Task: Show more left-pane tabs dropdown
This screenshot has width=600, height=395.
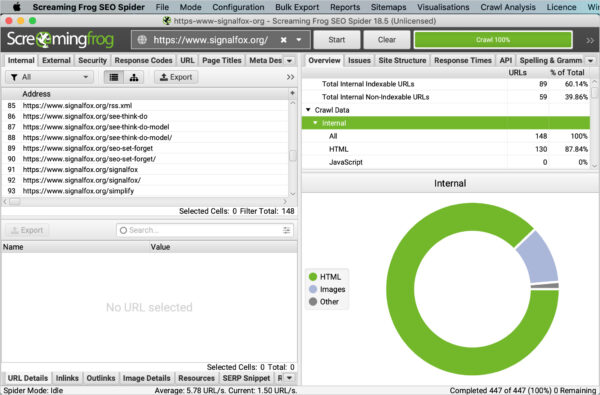Action: (290, 60)
